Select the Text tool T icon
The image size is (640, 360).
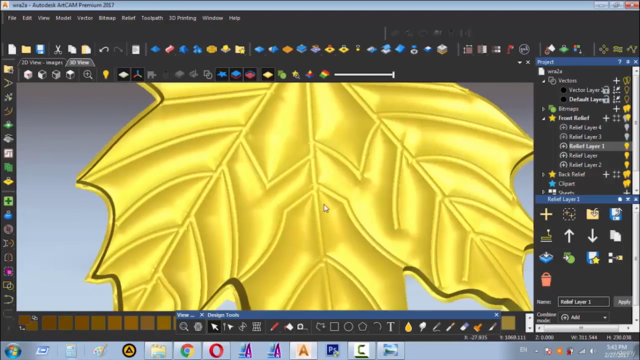pyautogui.click(x=391, y=327)
